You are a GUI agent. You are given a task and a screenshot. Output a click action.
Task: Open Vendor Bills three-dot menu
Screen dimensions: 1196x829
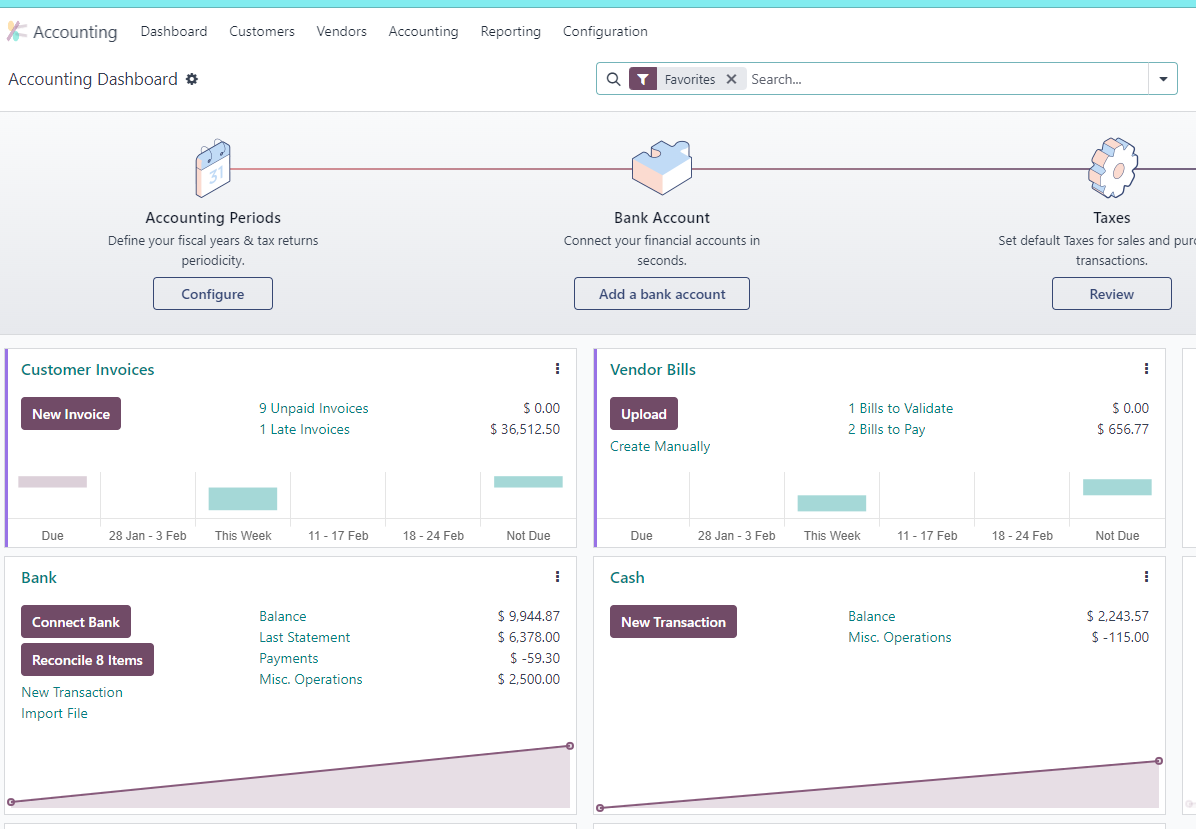point(1146,369)
